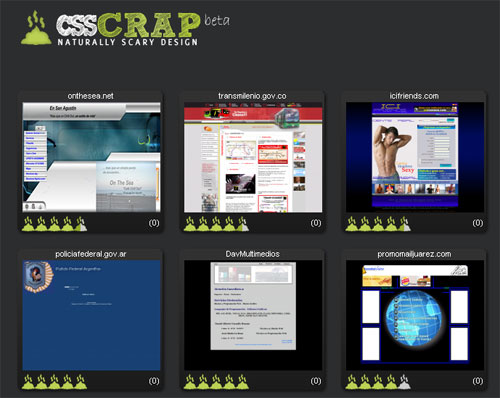Viewport: 500px width, 398px height.
Task: Open the policiafederal.gov.ar site title
Action: [x=91, y=254]
